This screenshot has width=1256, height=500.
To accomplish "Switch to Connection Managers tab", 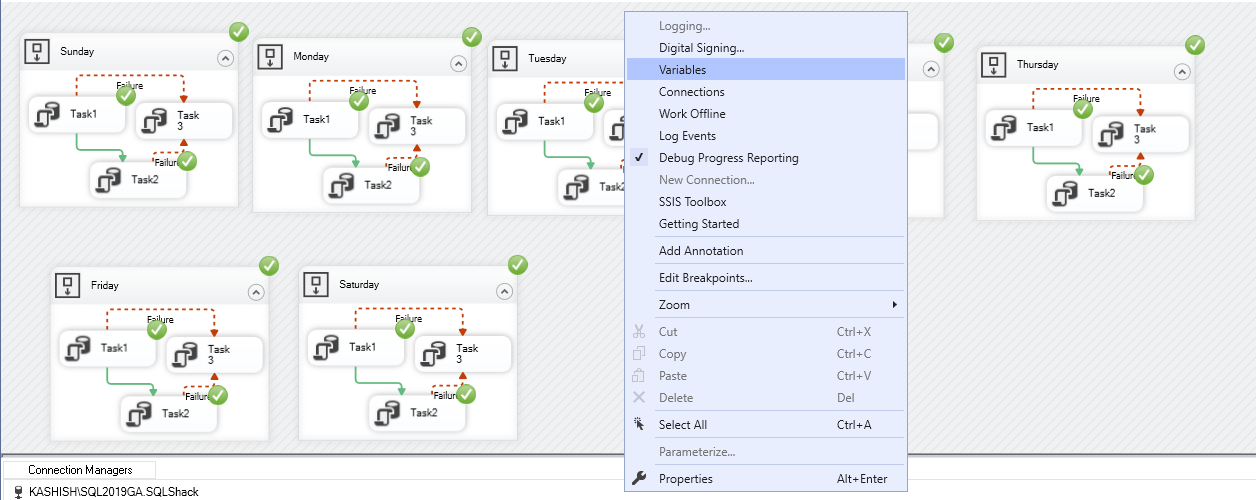I will (80, 470).
